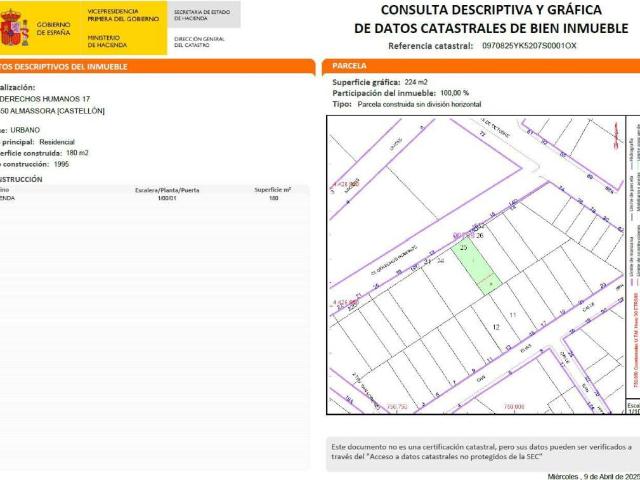Click 'Parcela construida sin división horizontal' text
Image resolution: width=640 pixels, height=480 pixels.
tap(419, 104)
